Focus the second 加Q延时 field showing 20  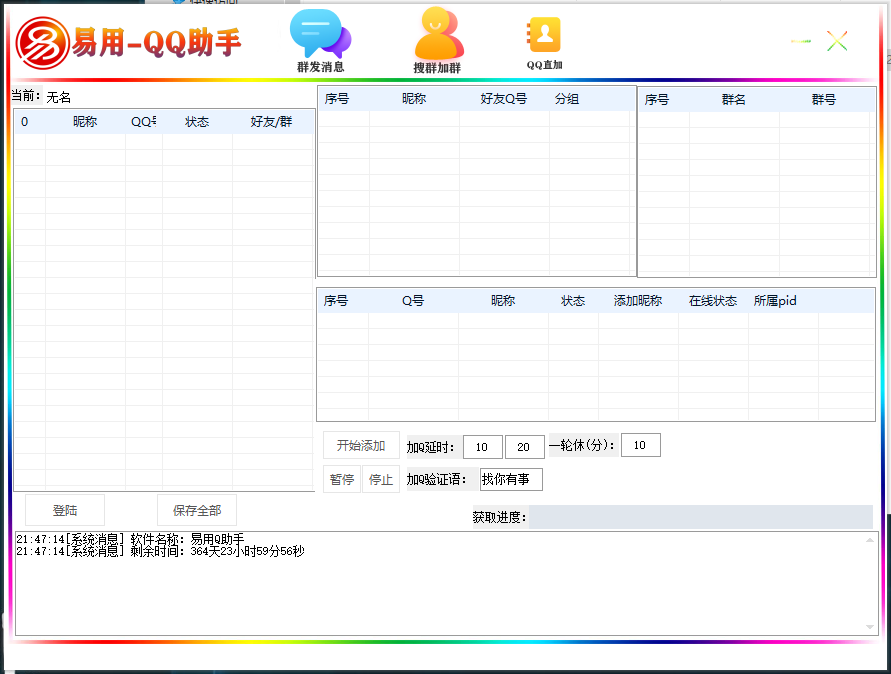click(x=524, y=447)
